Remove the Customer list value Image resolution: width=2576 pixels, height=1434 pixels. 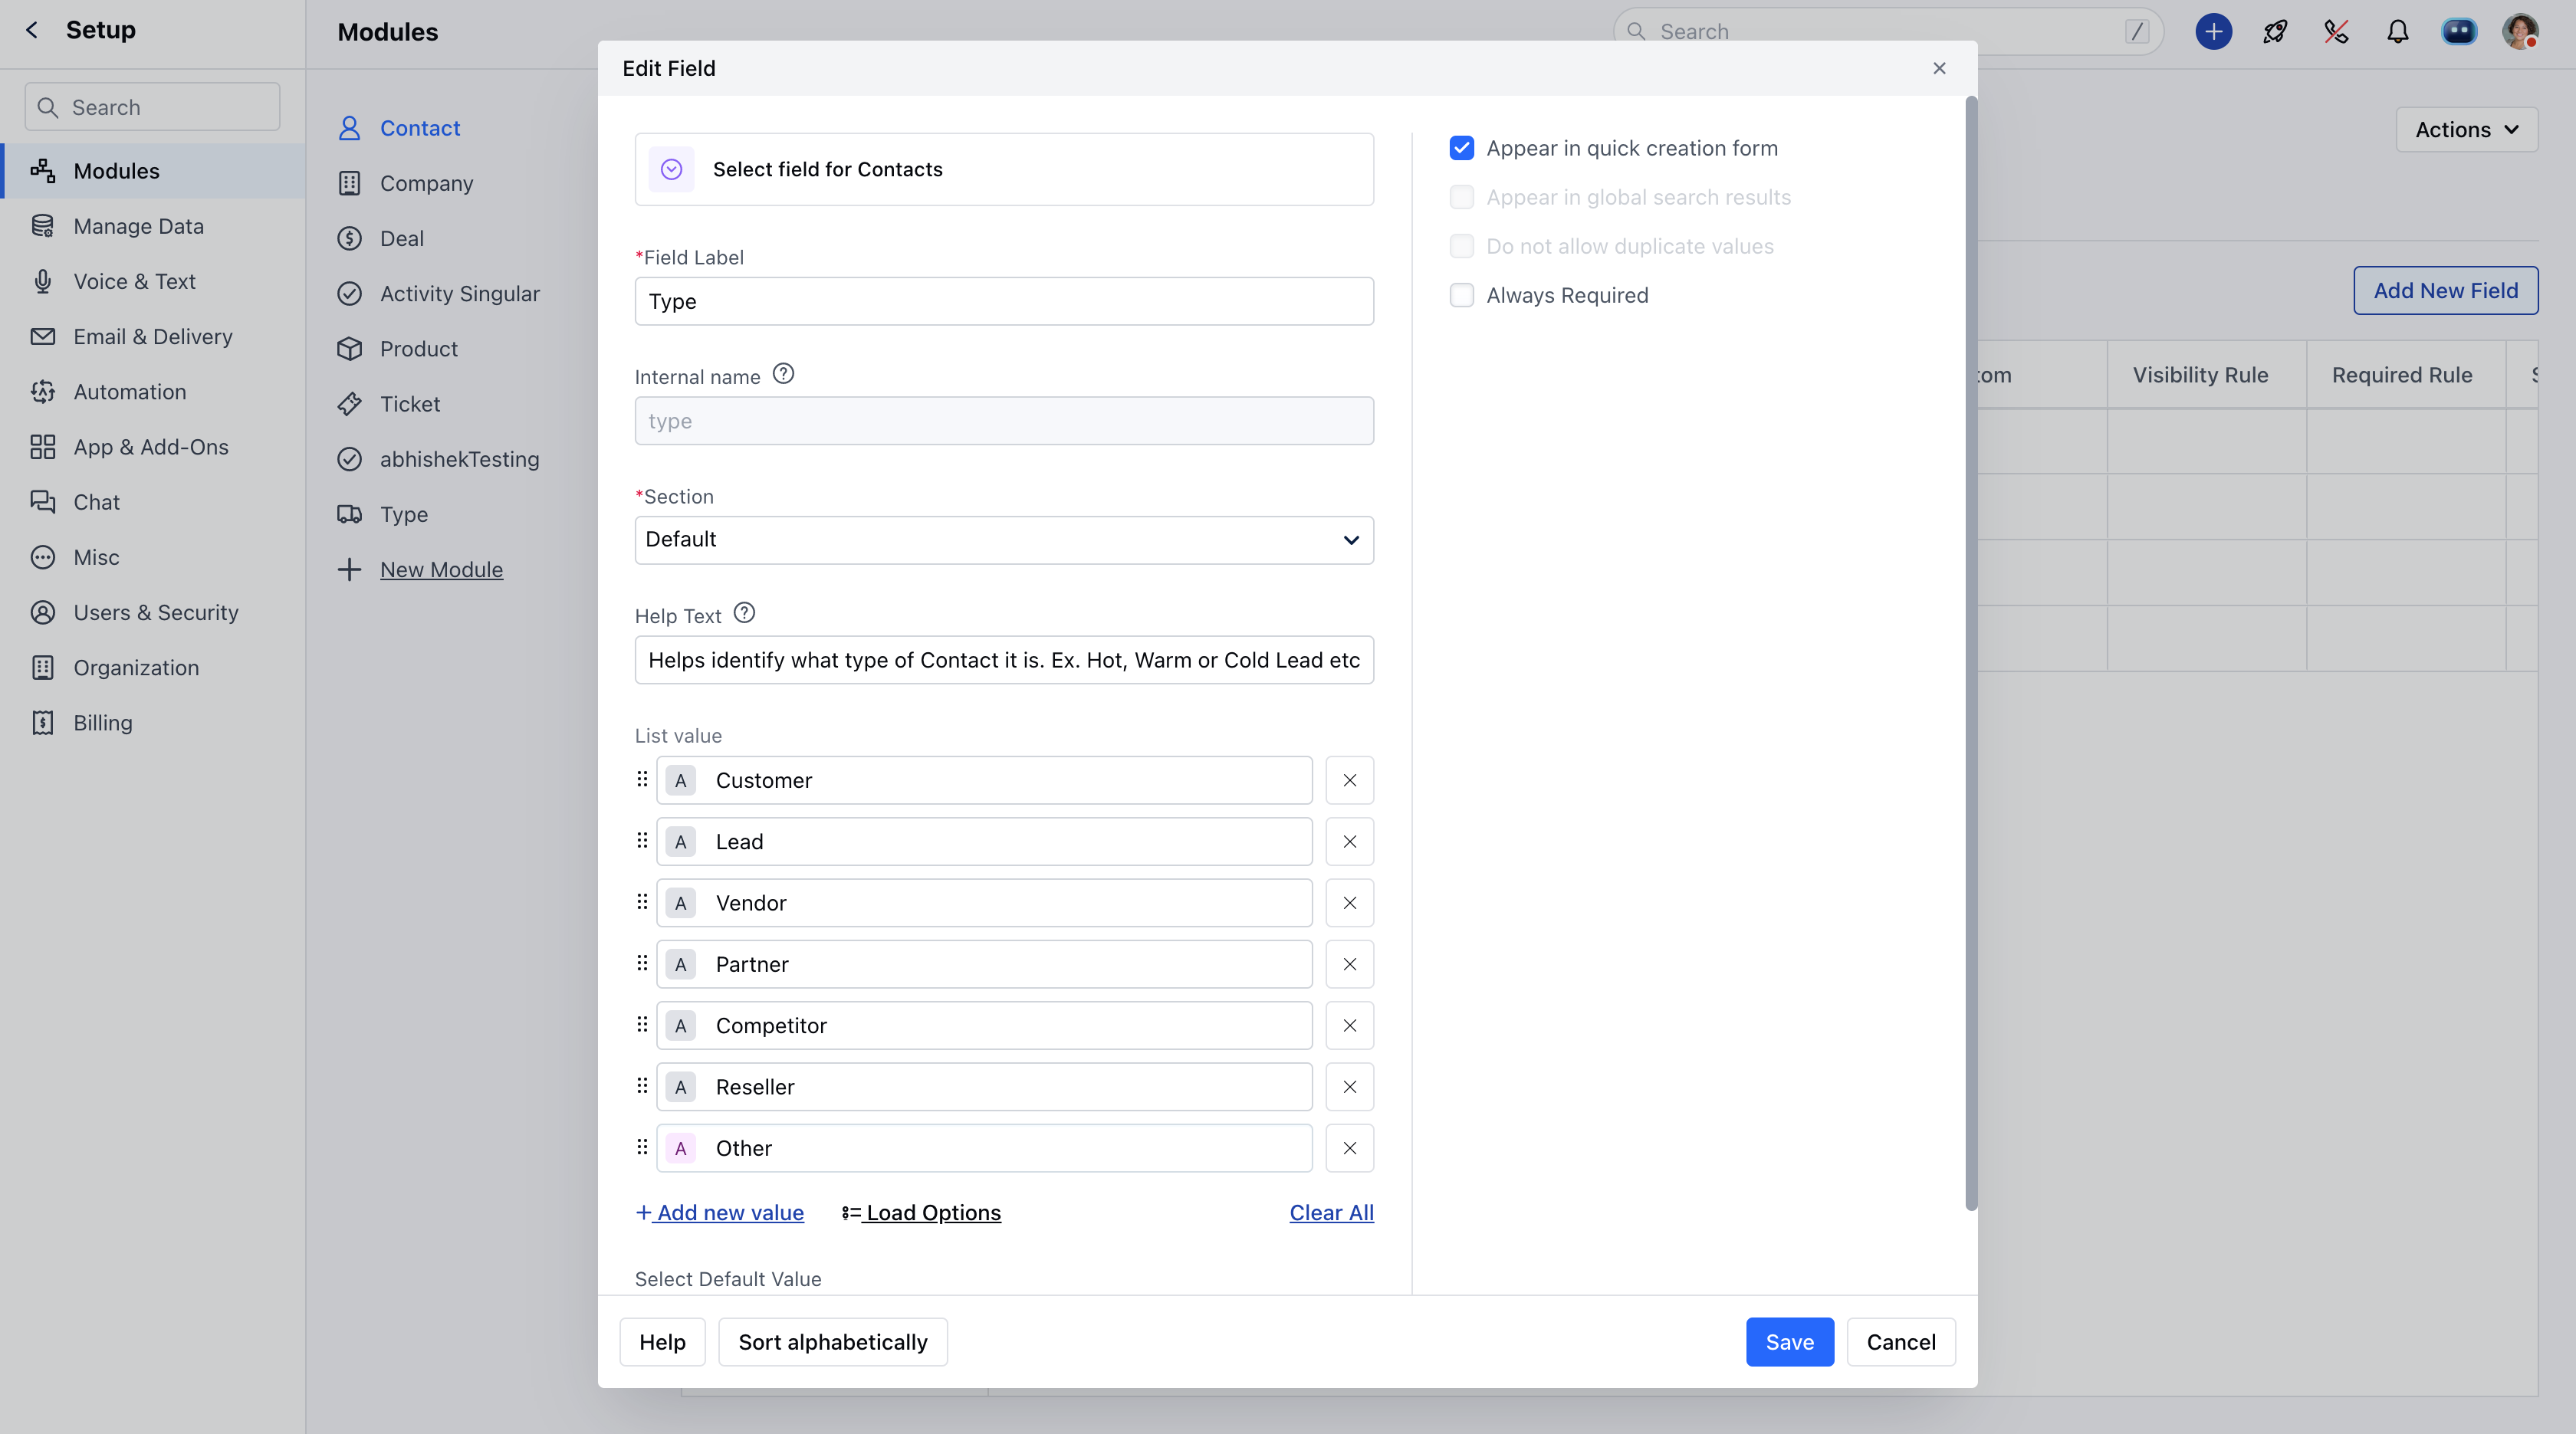(x=1350, y=780)
